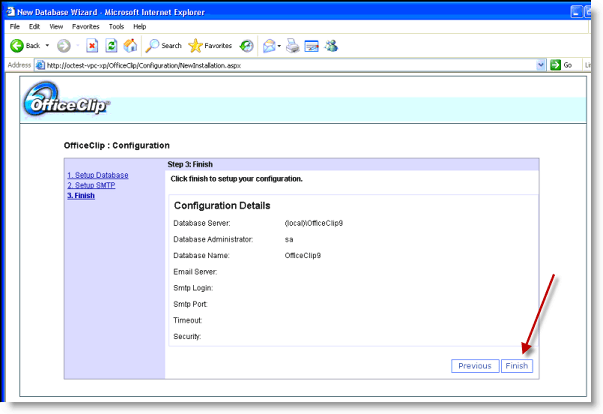Click the Security: label
Image resolution: width=603 pixels, height=414 pixels.
click(x=187, y=337)
